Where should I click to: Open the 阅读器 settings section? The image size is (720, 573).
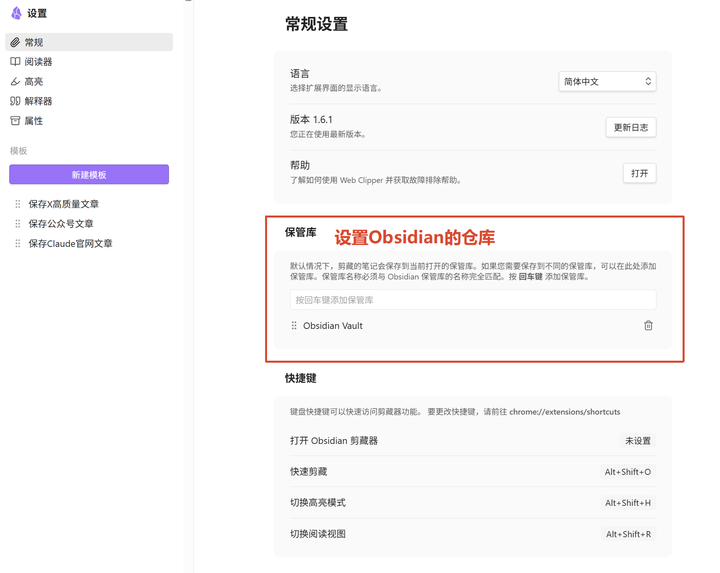[x=89, y=62]
